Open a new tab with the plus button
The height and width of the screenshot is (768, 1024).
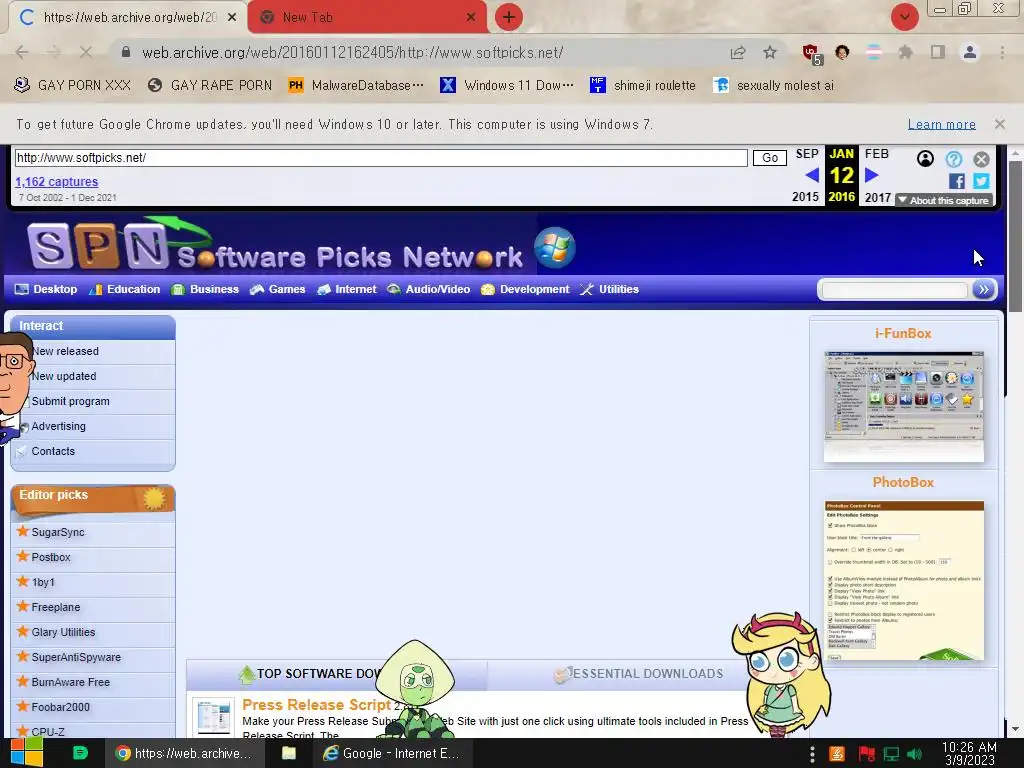pyautogui.click(x=509, y=17)
